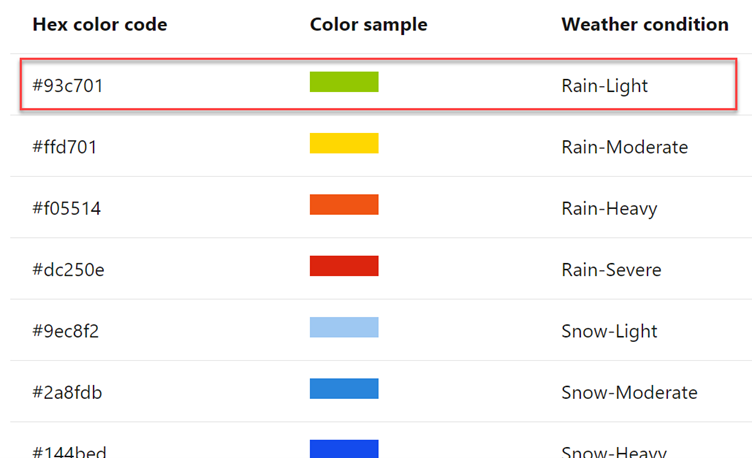The height and width of the screenshot is (458, 752).
Task: Select the #dc250e hex code text
Action: coord(68,270)
